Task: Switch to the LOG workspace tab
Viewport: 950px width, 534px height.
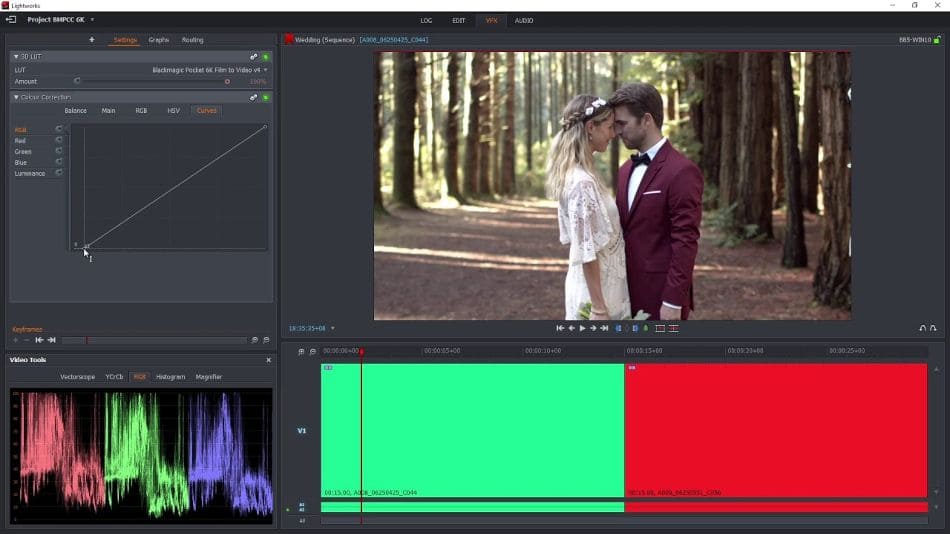Action: click(427, 21)
